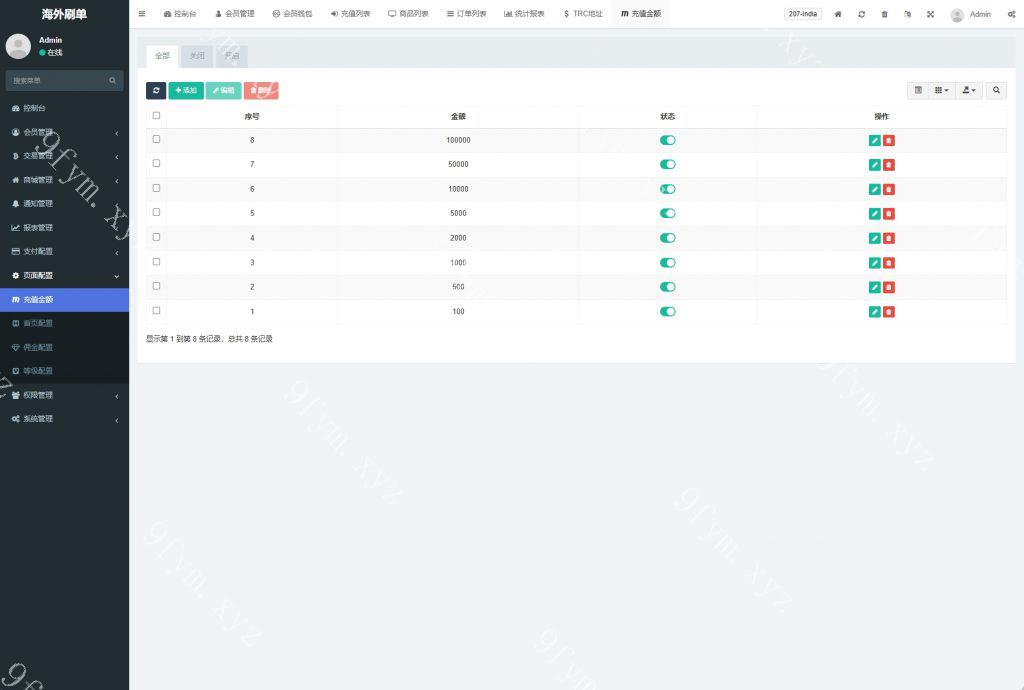Expand 支付配置 in the sidebar
Image resolution: width=1024 pixels, height=690 pixels.
(x=64, y=252)
